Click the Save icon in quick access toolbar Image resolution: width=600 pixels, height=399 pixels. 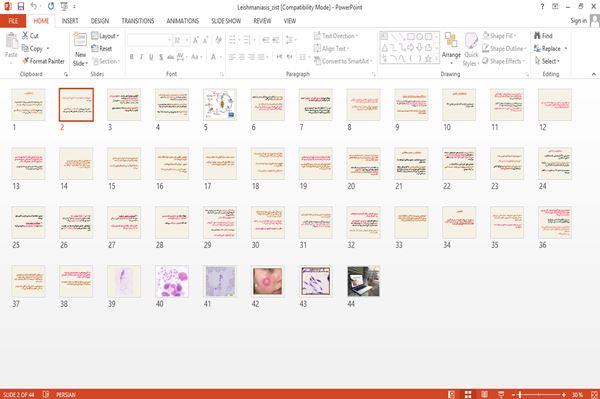21,6
